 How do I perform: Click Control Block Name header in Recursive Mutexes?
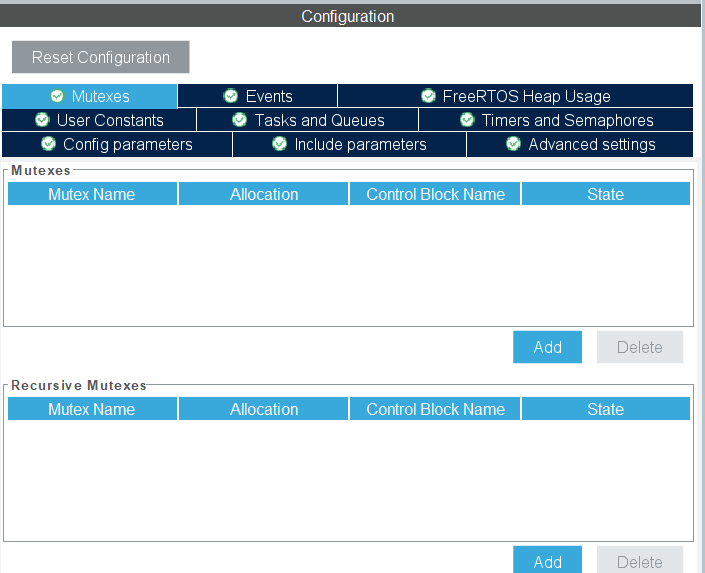pyautogui.click(x=435, y=409)
